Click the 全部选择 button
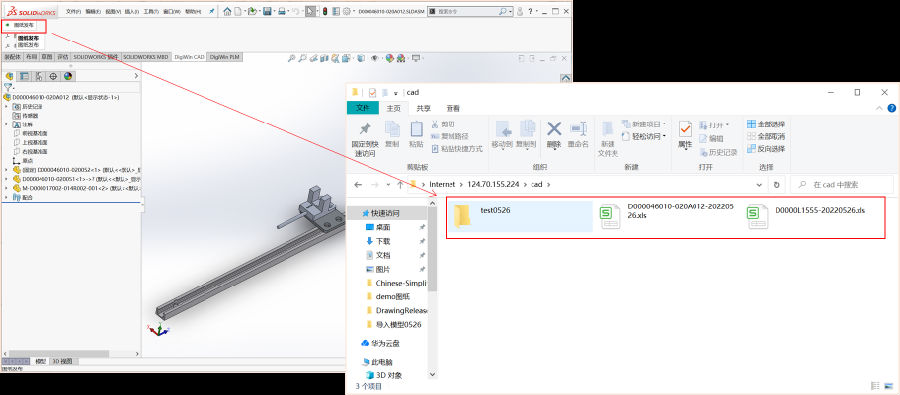This screenshot has height=395, width=900. point(766,124)
